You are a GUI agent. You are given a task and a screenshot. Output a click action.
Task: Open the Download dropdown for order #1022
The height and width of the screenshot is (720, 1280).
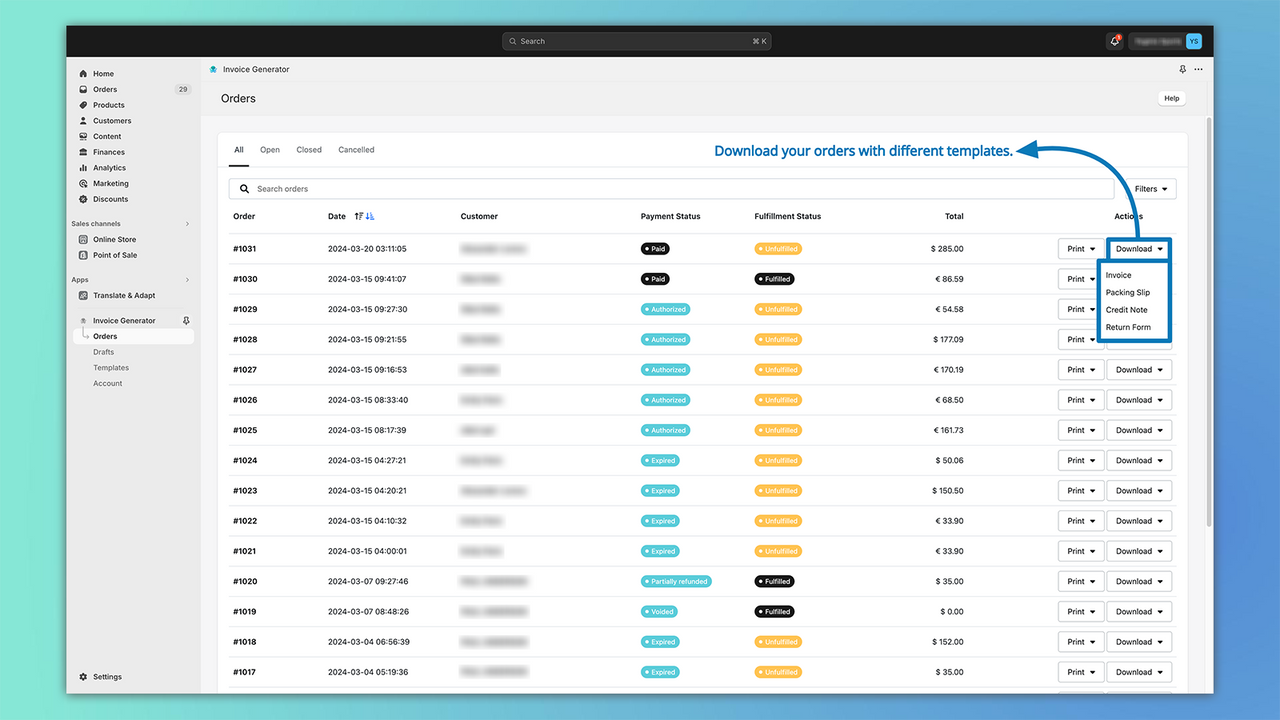(1139, 521)
